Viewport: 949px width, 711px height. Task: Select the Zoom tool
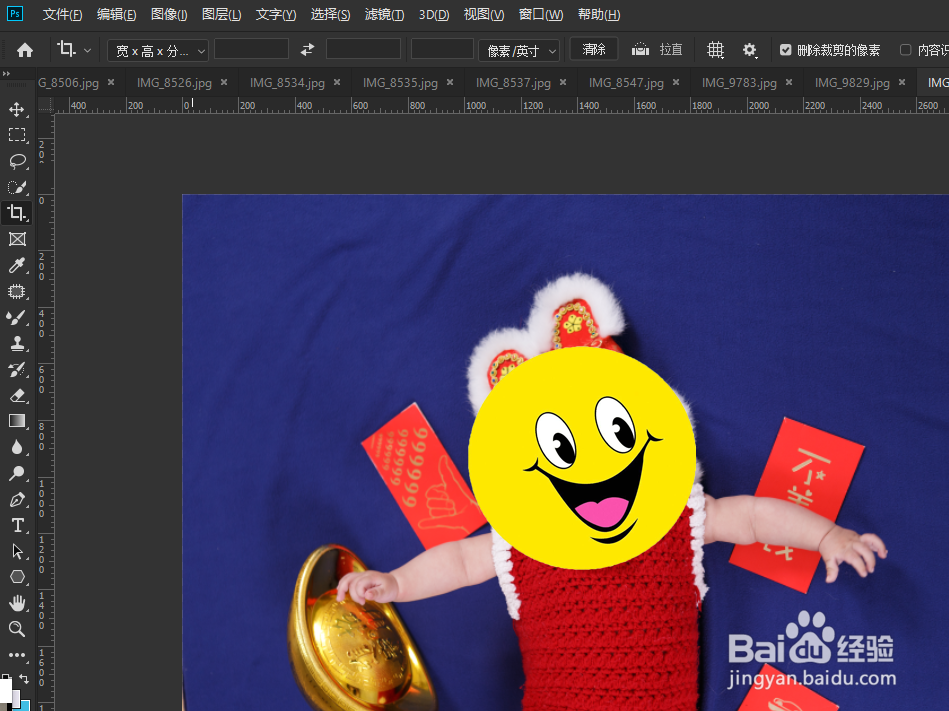17,629
